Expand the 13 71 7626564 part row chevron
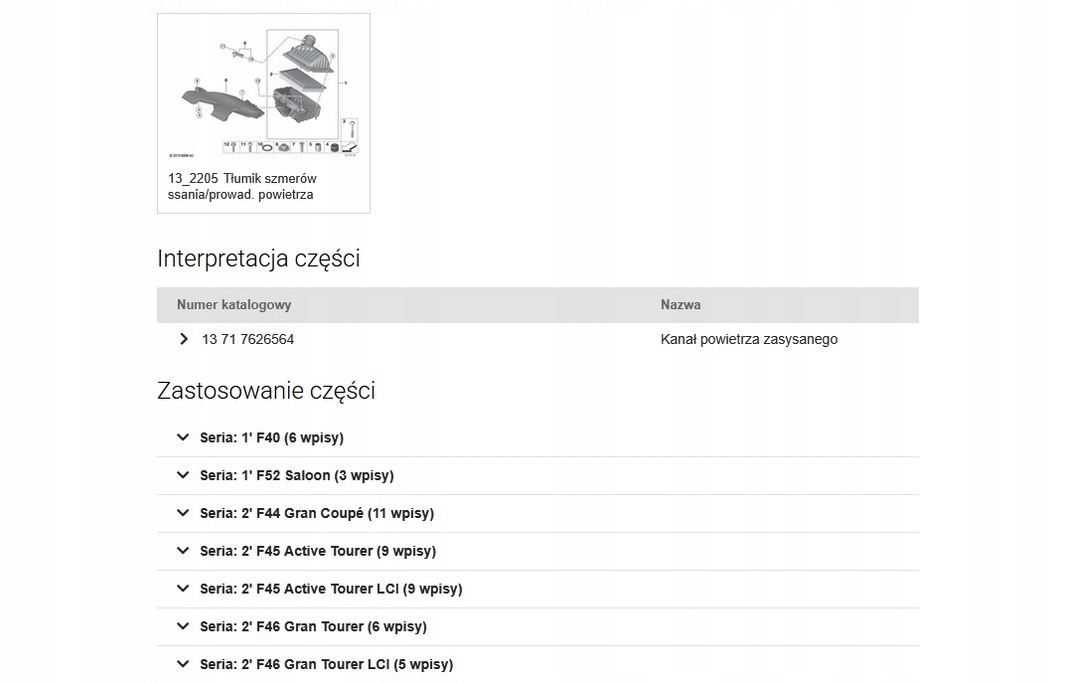Image resolution: width=1075 pixels, height=682 pixels. 184,339
